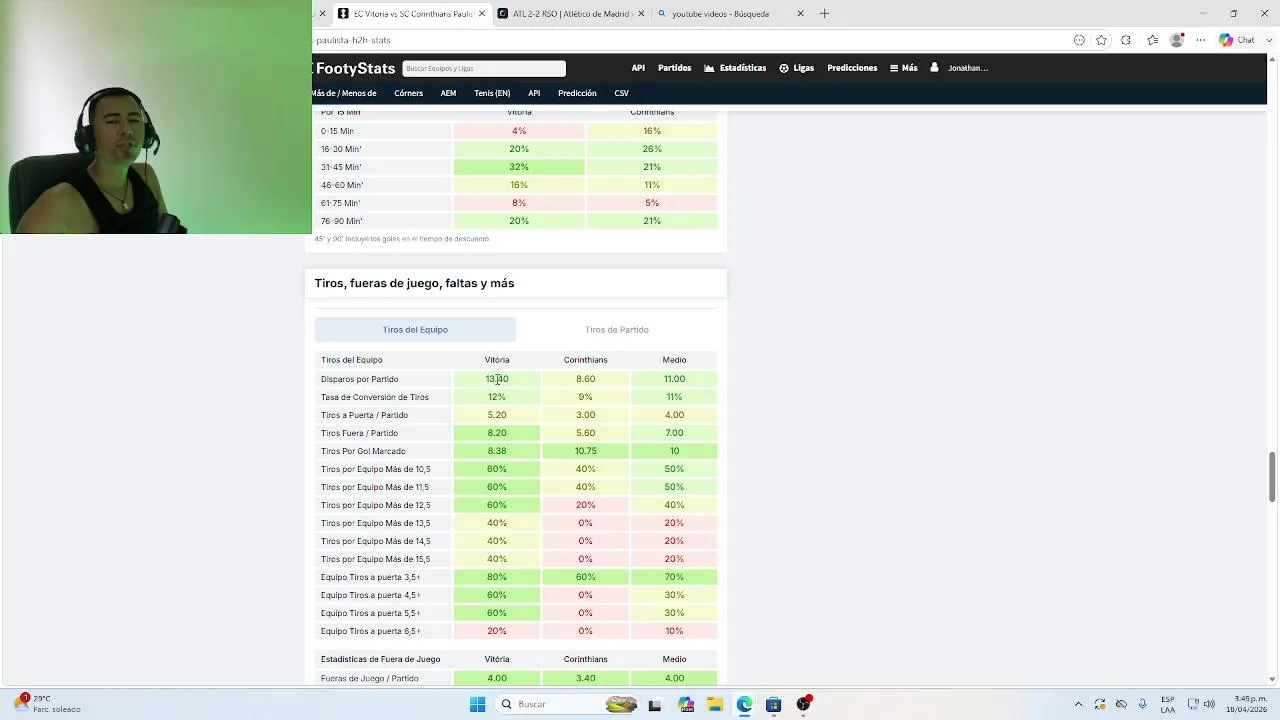The image size is (1280, 720).
Task: Open AEM in the sub navigation
Action: [x=448, y=93]
